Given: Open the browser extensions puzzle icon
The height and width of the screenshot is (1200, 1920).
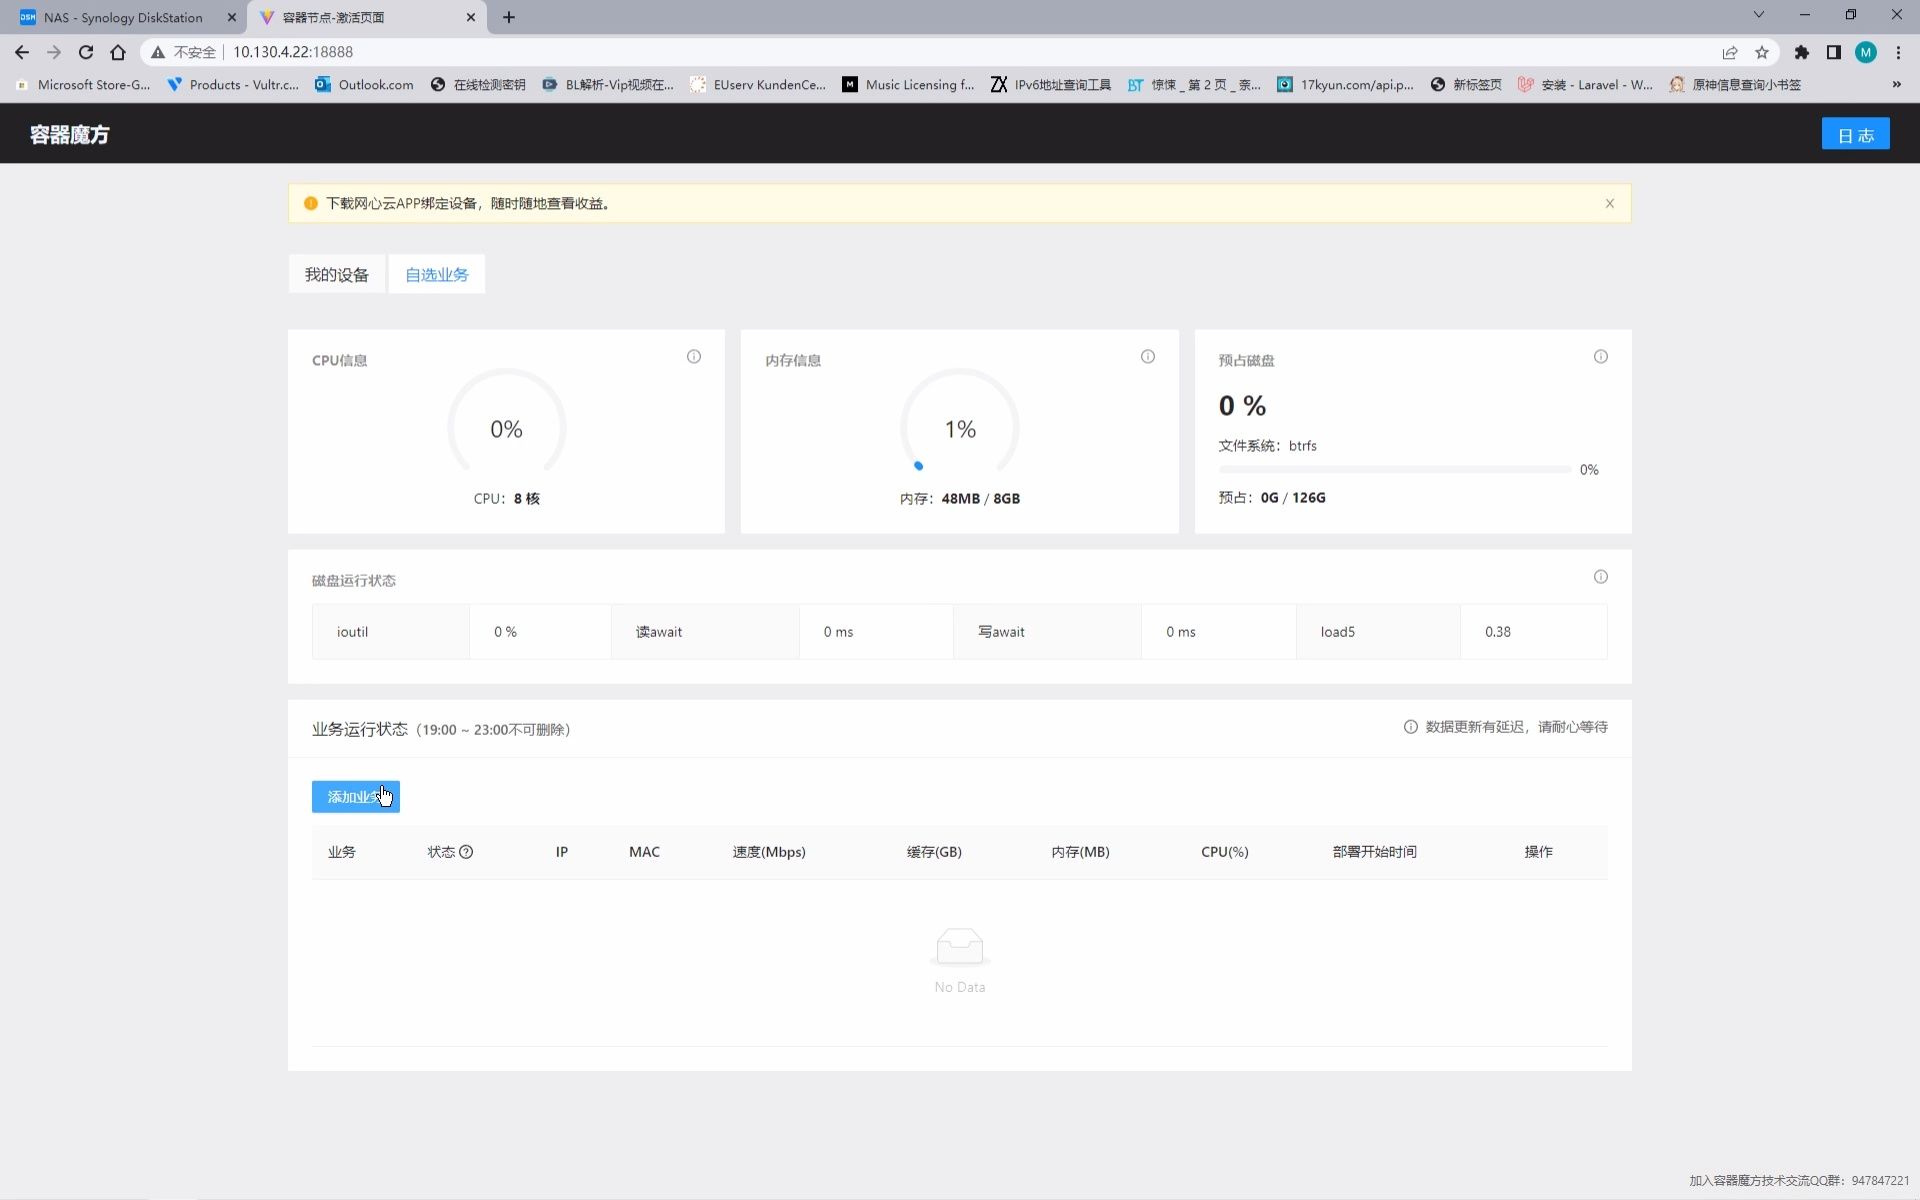Looking at the screenshot, I should click(1802, 52).
